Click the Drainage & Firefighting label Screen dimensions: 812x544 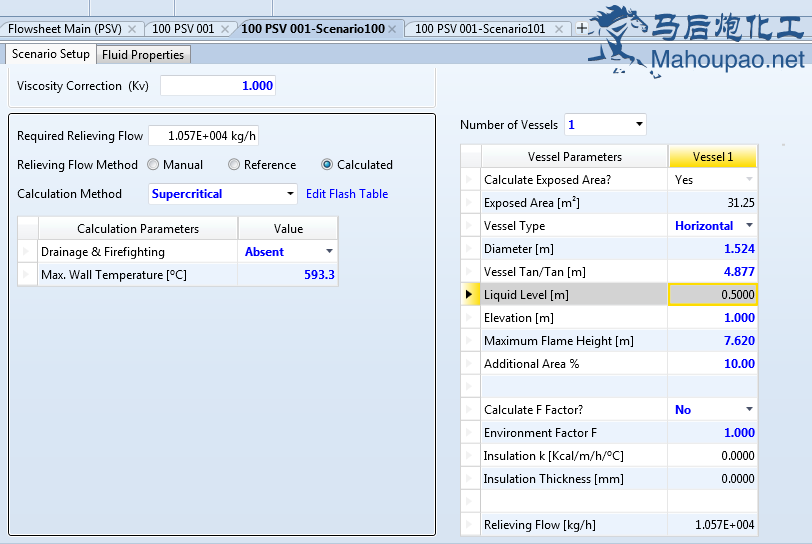tap(103, 252)
